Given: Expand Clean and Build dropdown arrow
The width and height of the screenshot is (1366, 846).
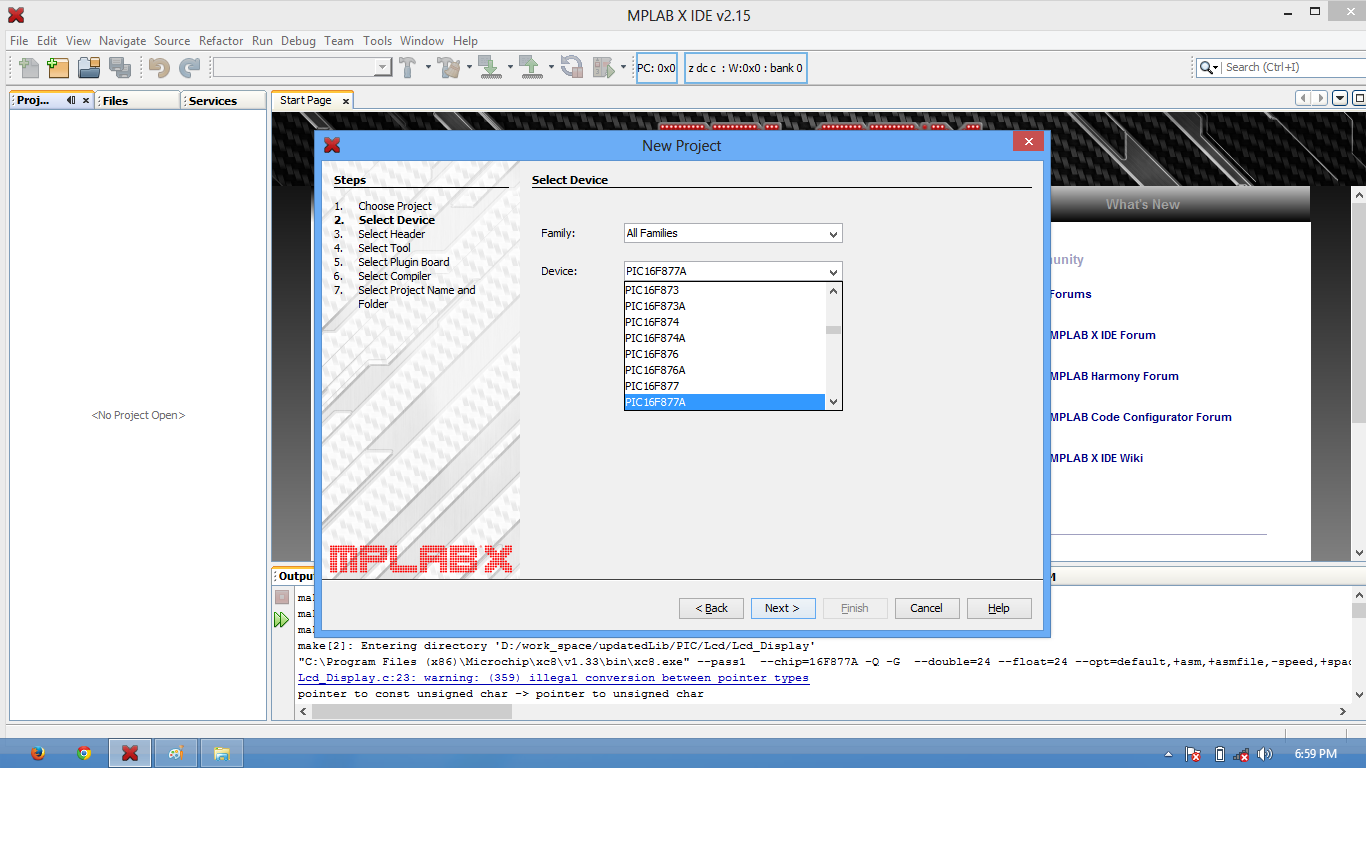Looking at the screenshot, I should pyautogui.click(x=469, y=68).
